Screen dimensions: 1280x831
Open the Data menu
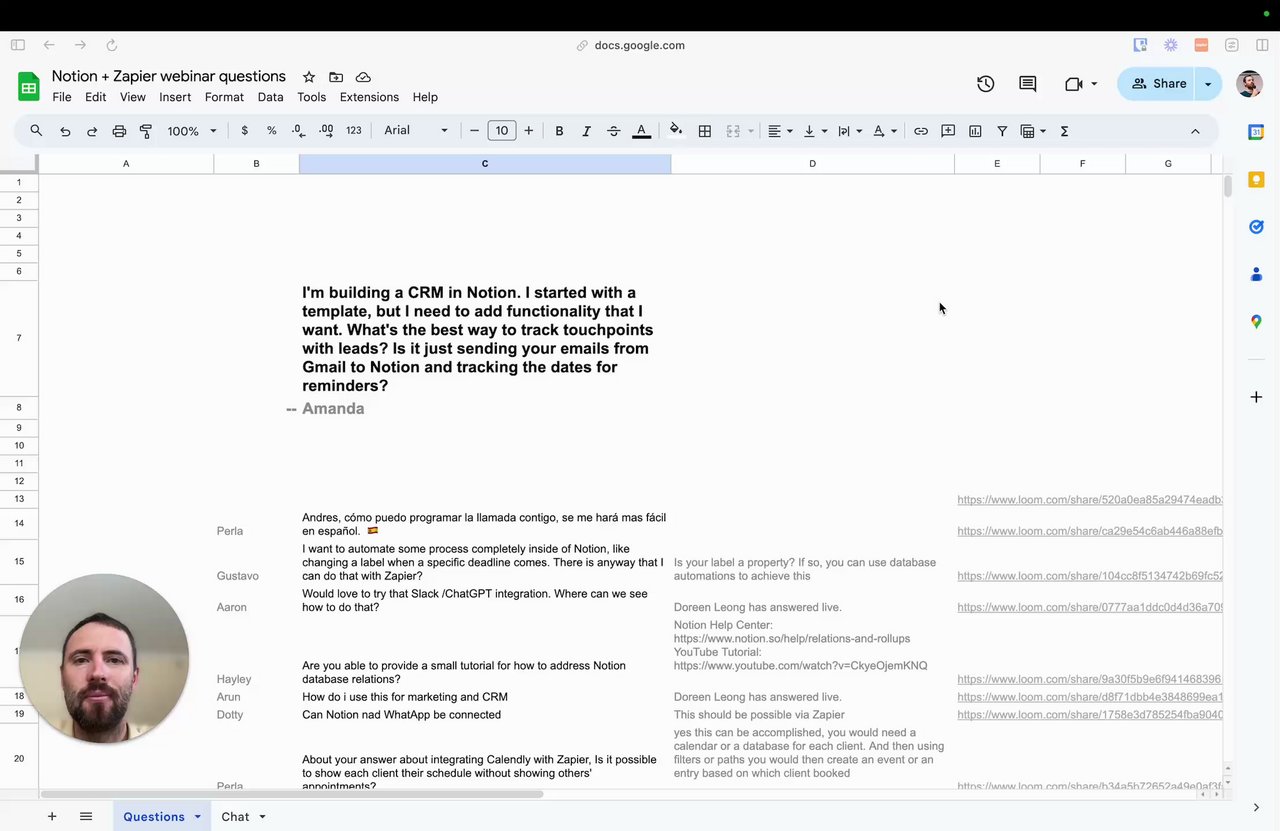(x=270, y=97)
